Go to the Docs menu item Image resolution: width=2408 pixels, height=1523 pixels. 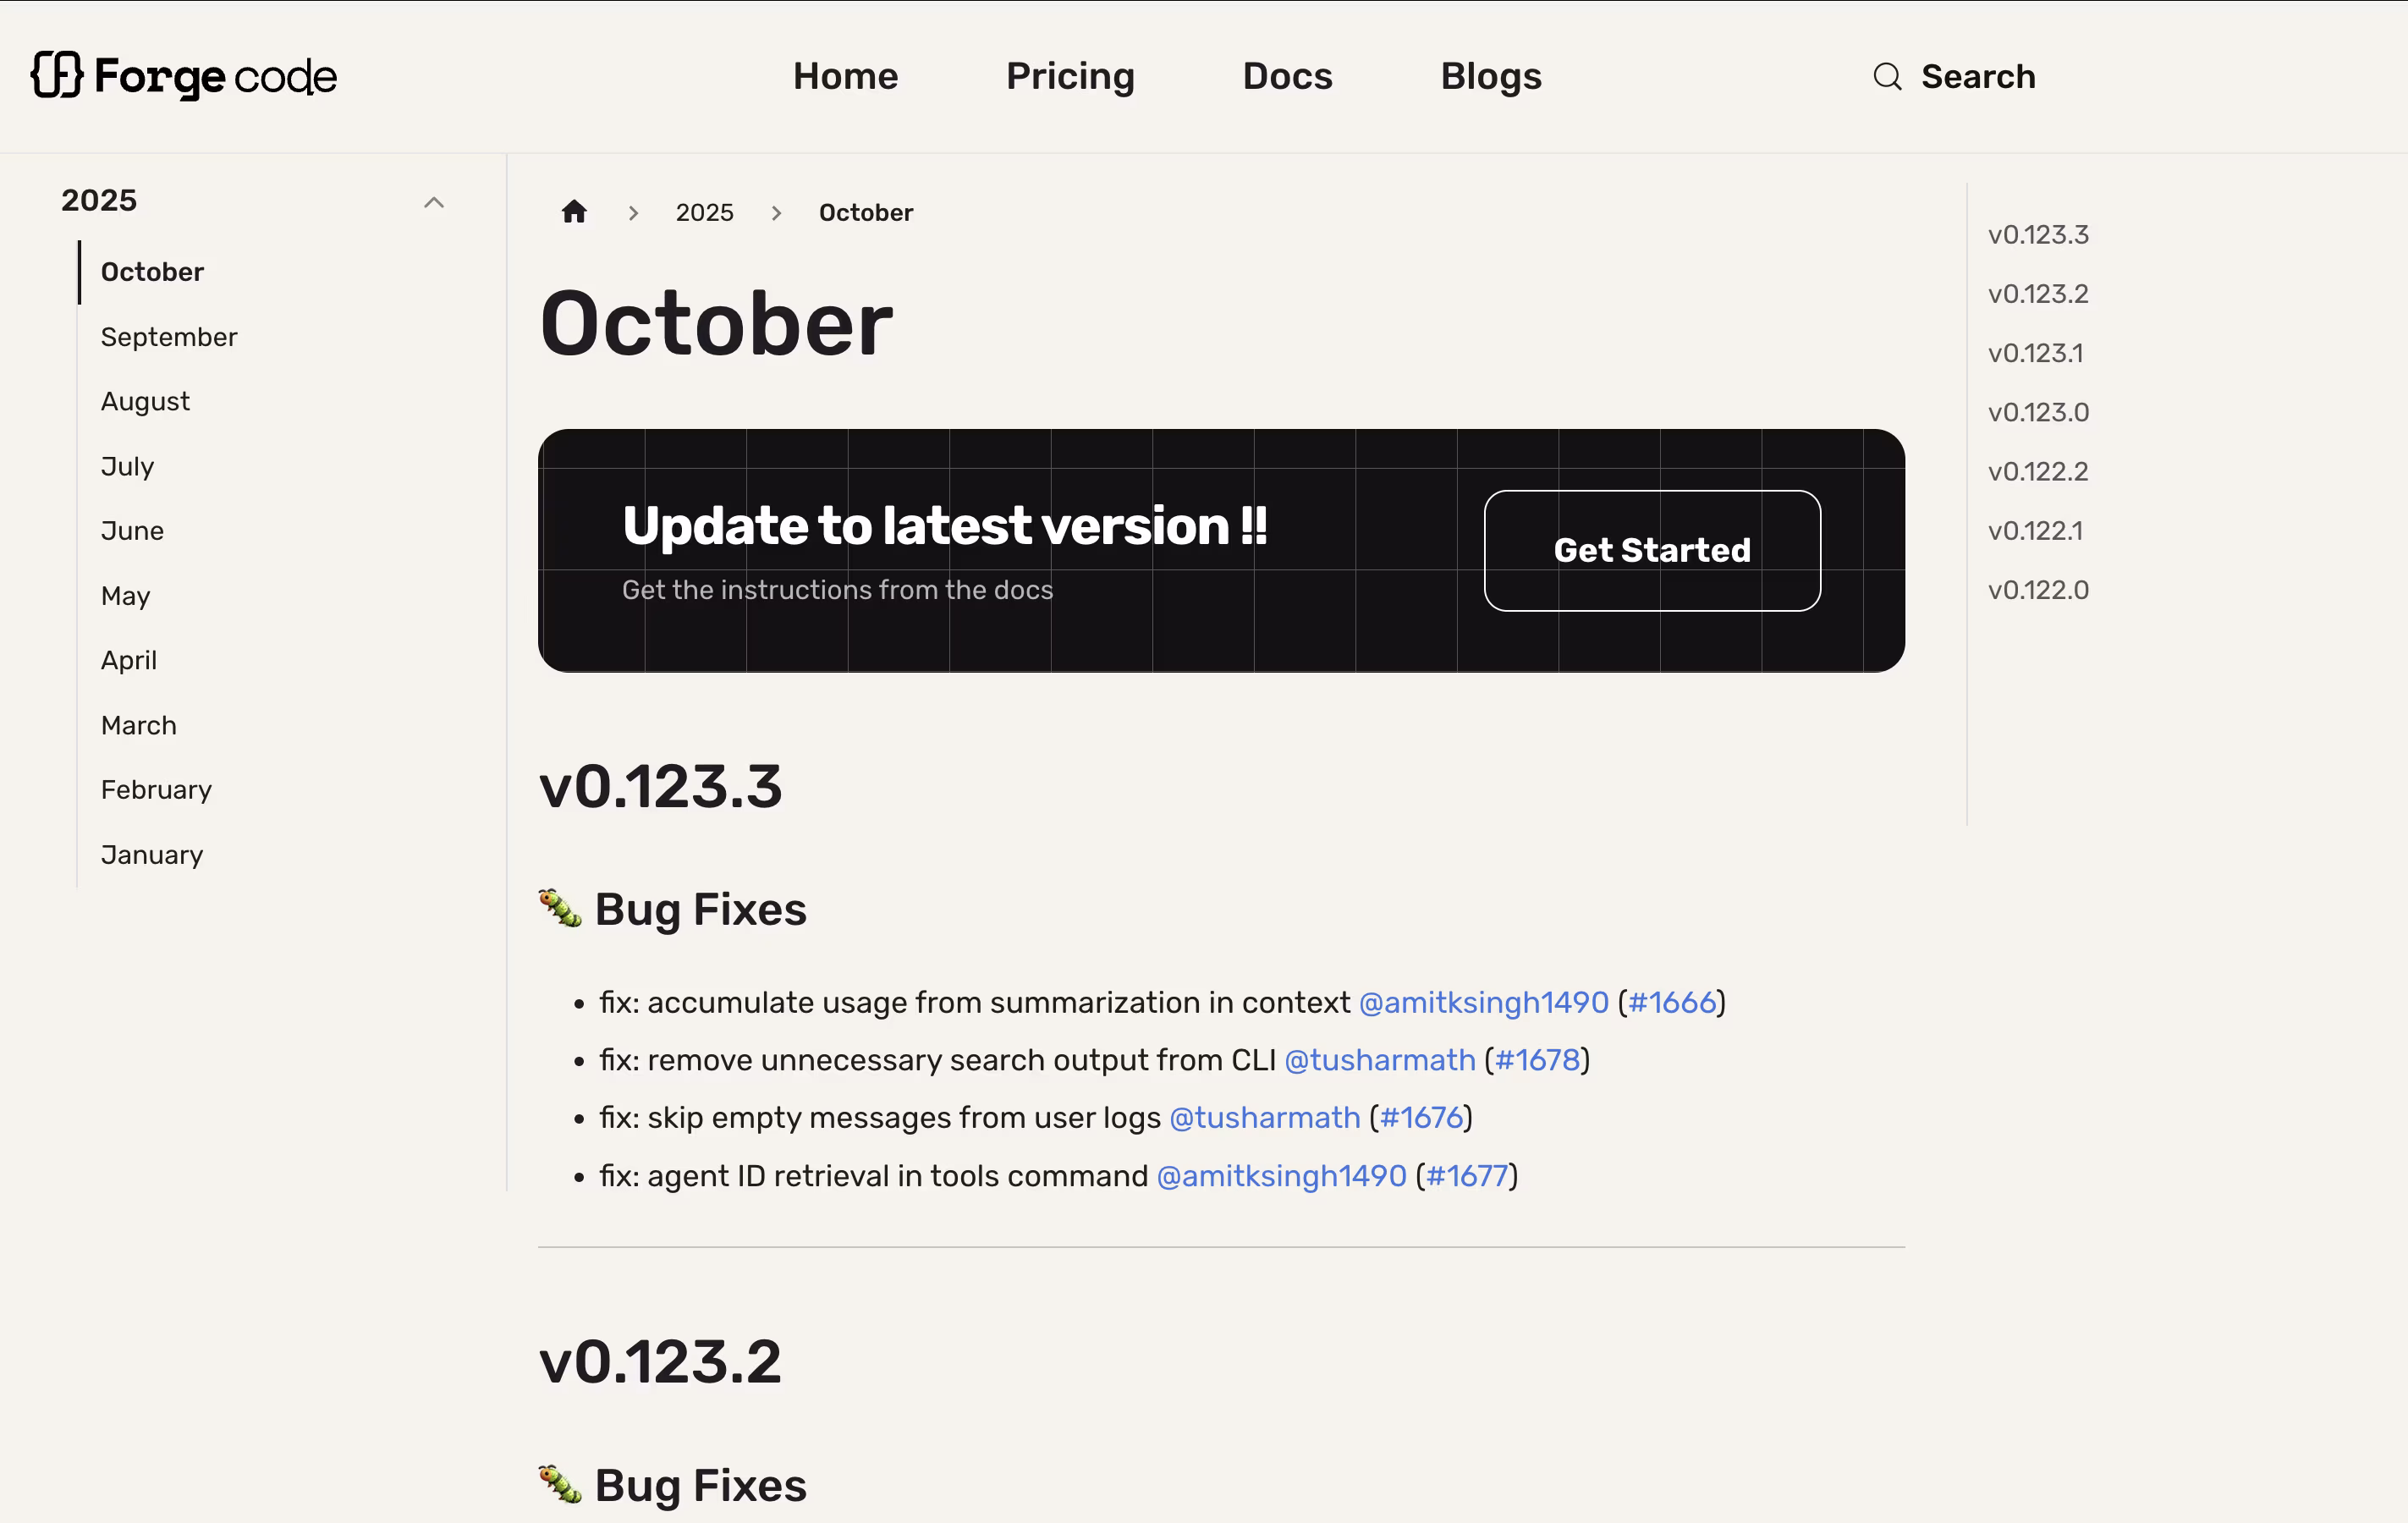[x=1287, y=77]
